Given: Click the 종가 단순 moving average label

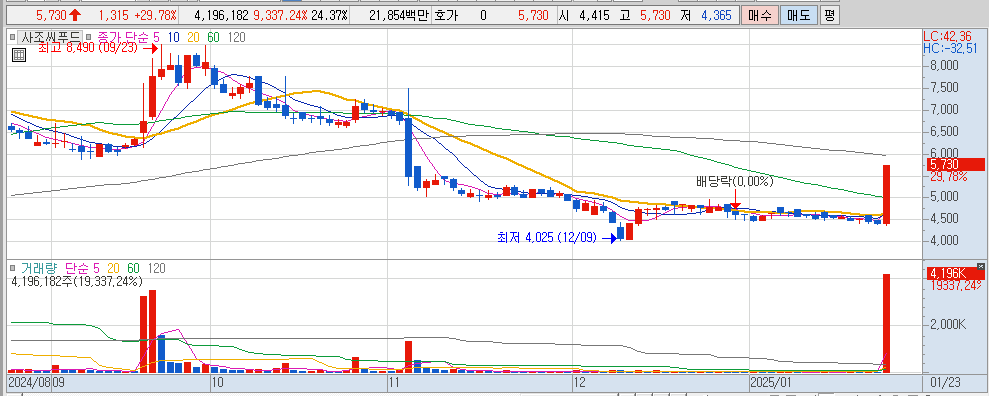Looking at the screenshot, I should coord(122,37).
